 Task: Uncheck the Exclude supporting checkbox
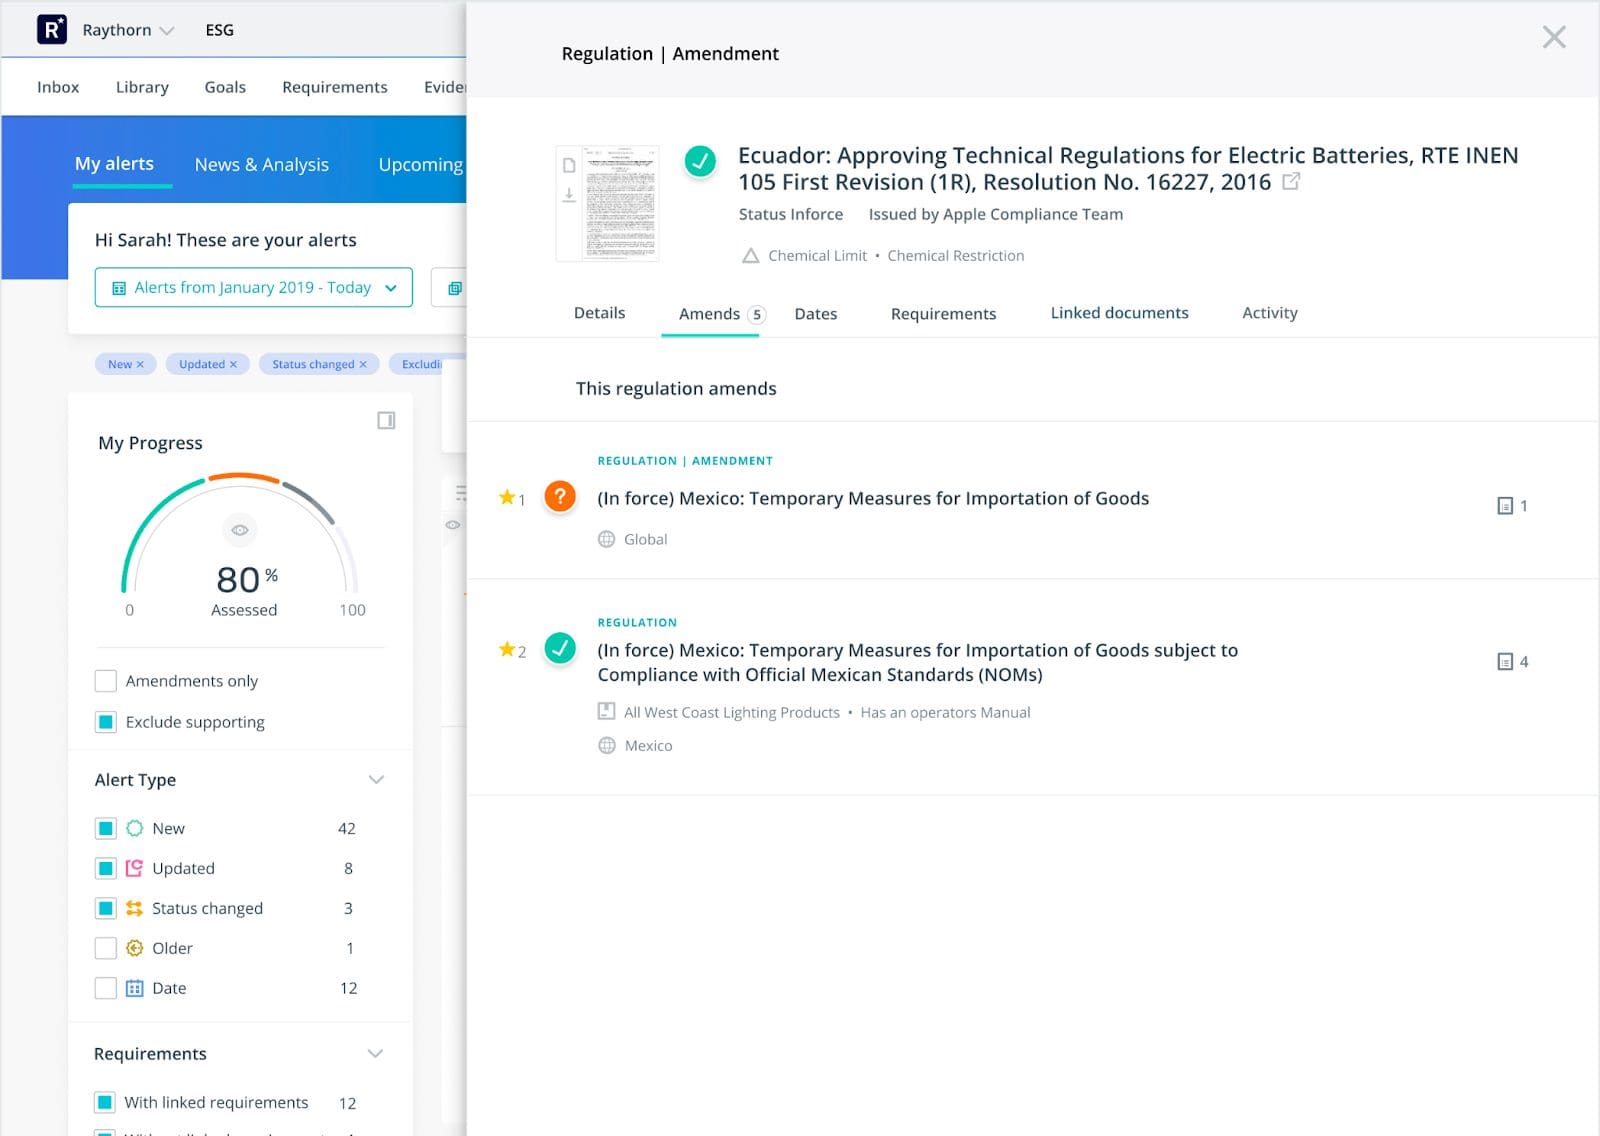point(106,722)
